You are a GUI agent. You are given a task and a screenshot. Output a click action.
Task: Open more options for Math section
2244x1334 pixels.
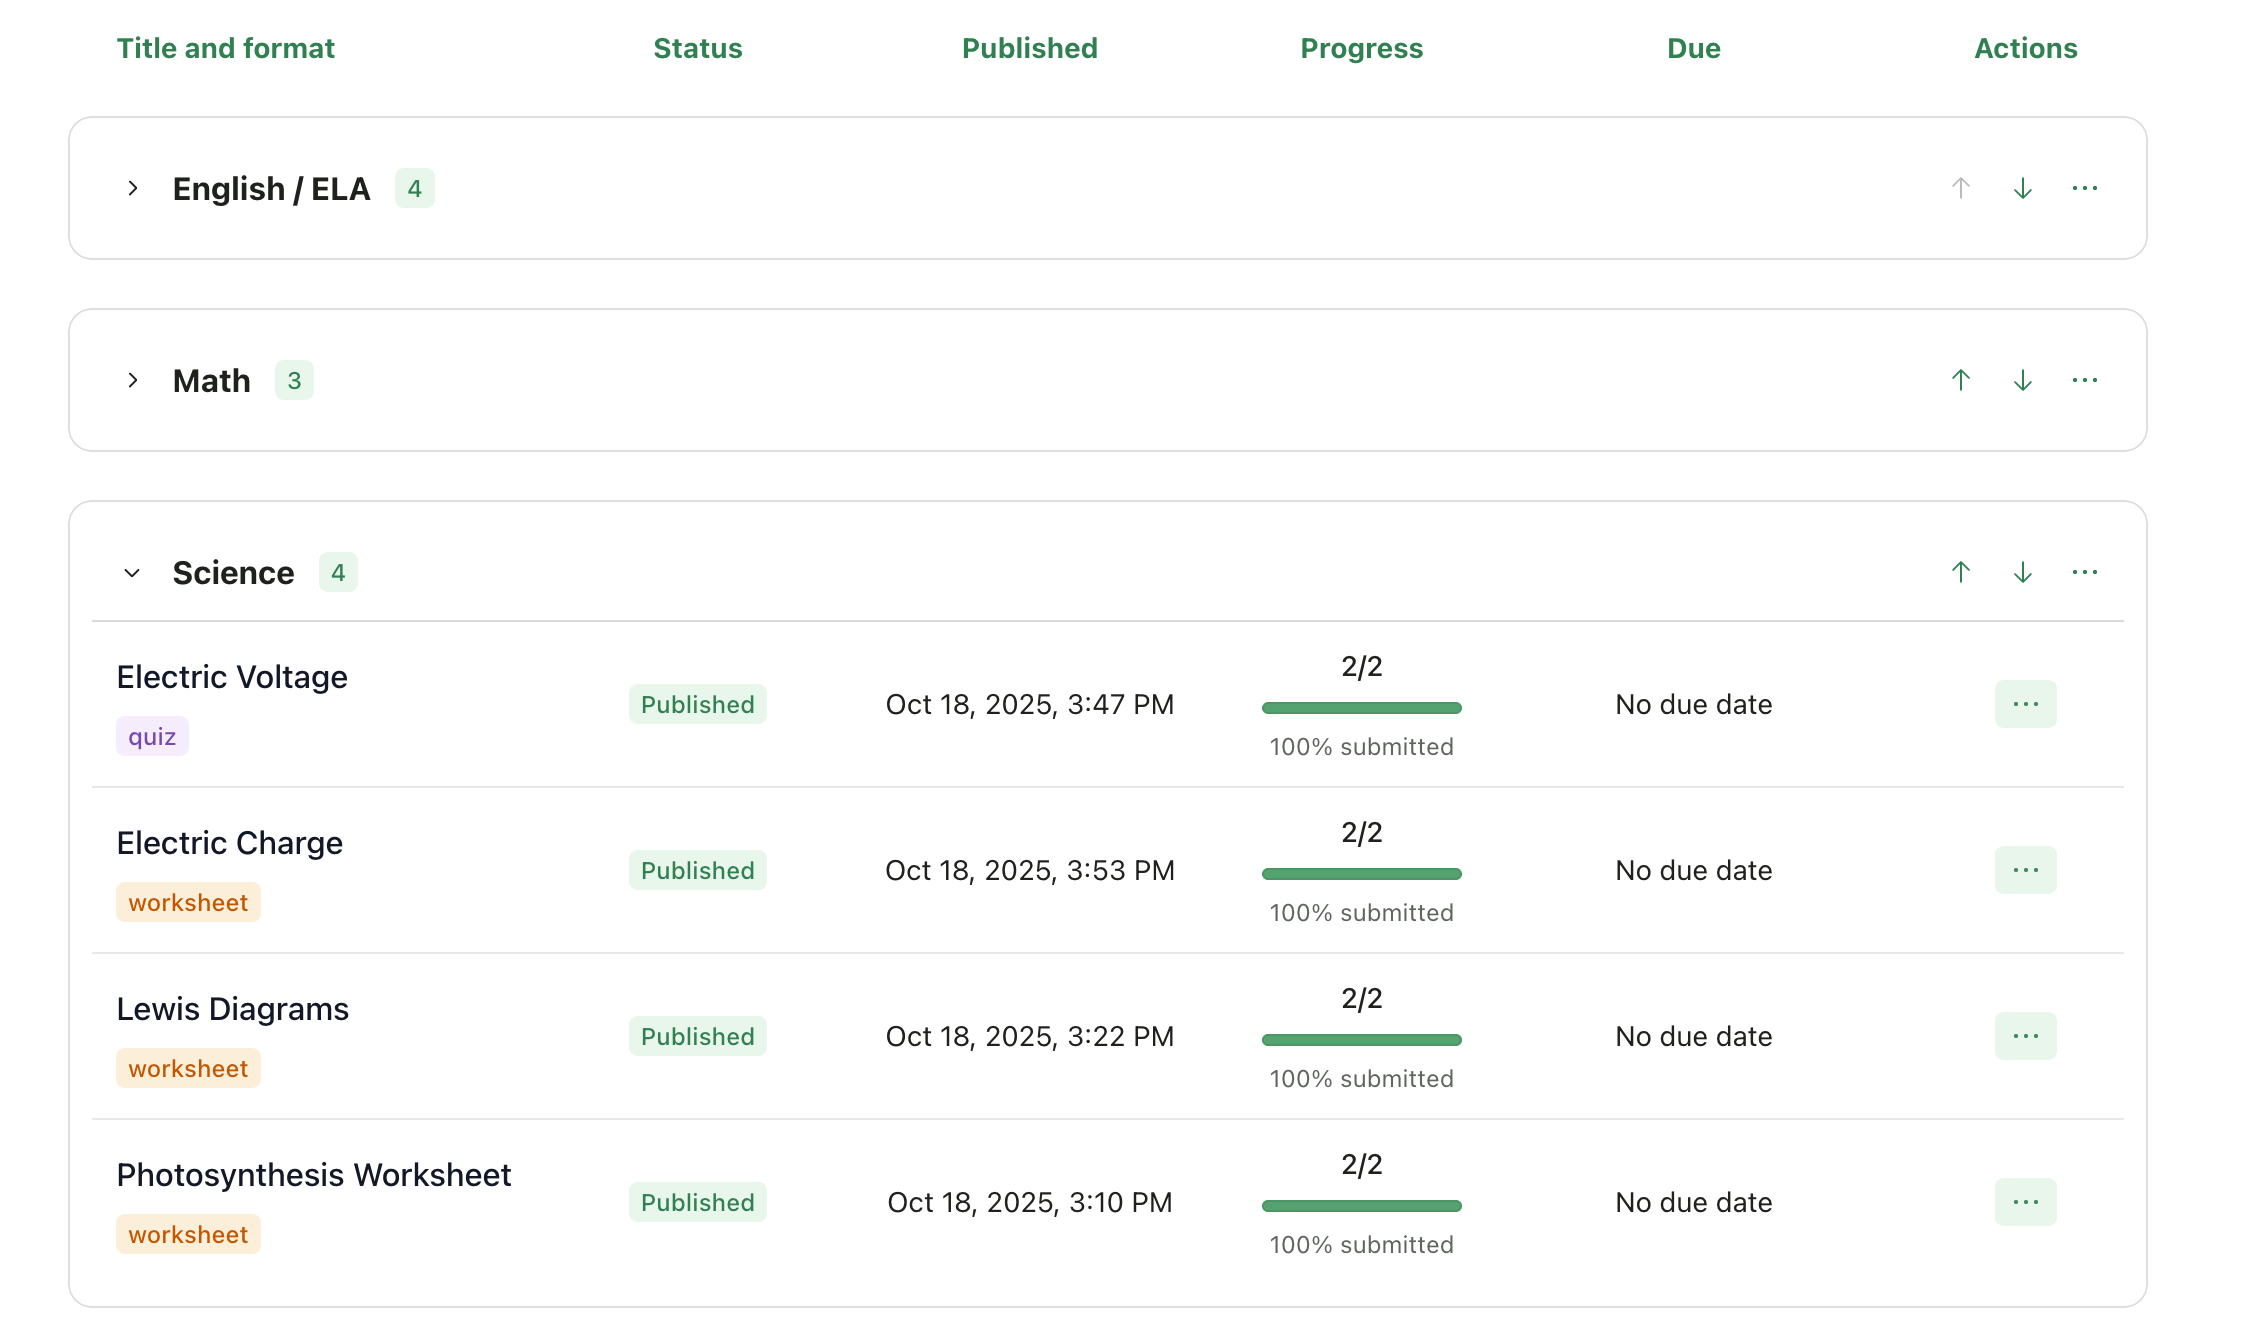pos(2084,380)
